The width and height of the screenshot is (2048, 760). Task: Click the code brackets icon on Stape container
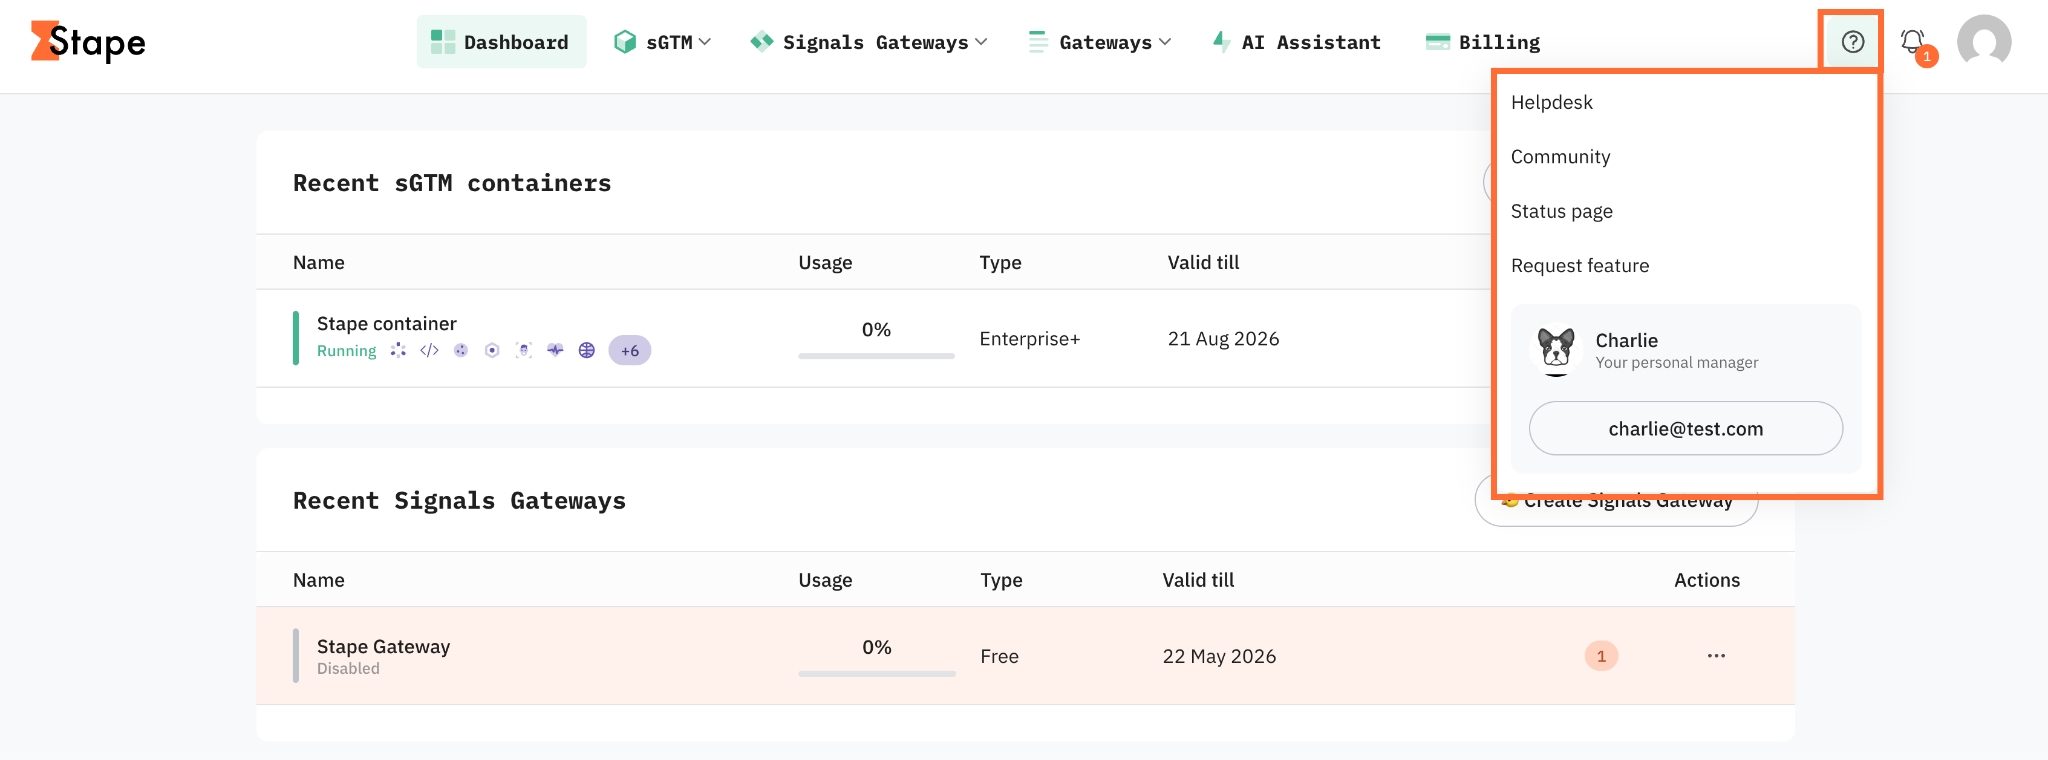pos(429,350)
